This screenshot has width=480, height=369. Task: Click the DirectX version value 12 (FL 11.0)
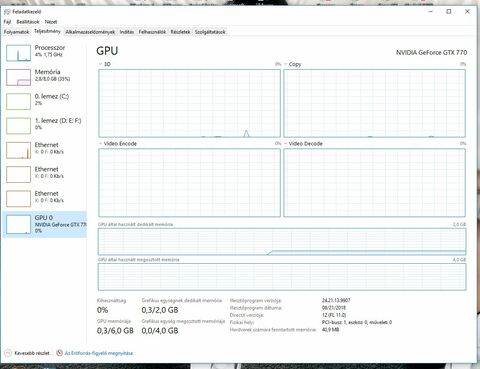tap(334, 315)
